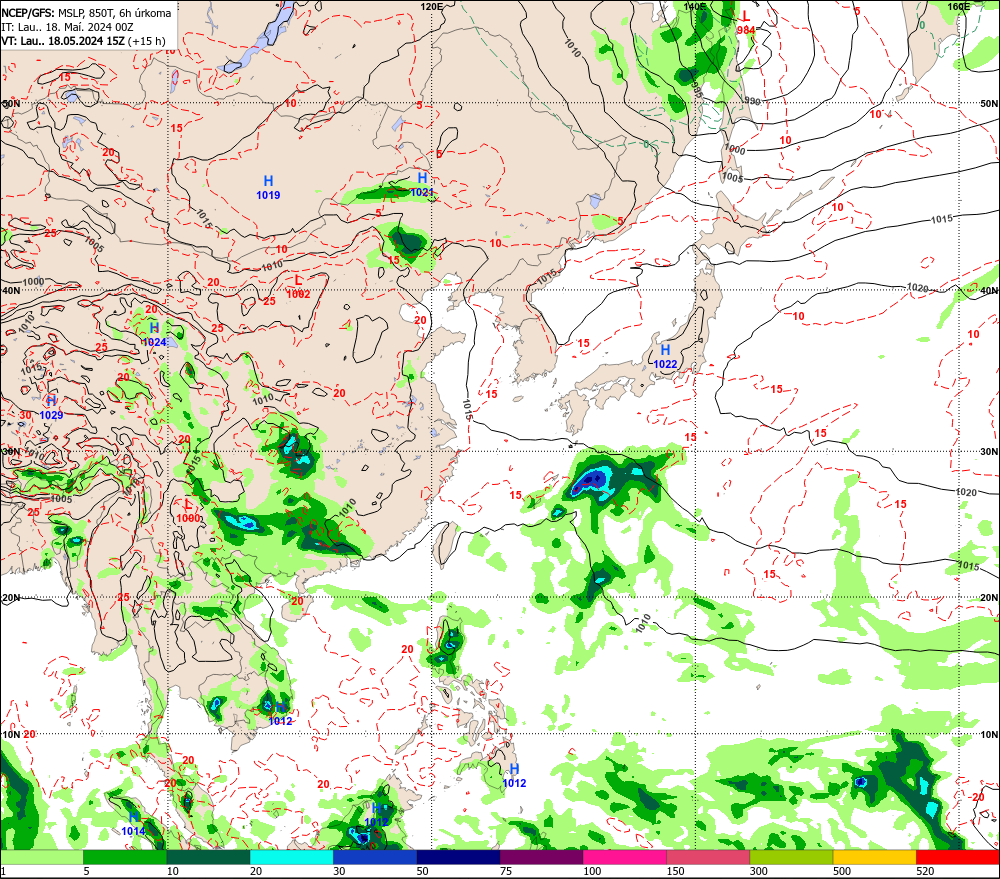The height and width of the screenshot is (879, 1000).
Task: Choose the purple 75–100 mm legend swatch
Action: [541, 857]
